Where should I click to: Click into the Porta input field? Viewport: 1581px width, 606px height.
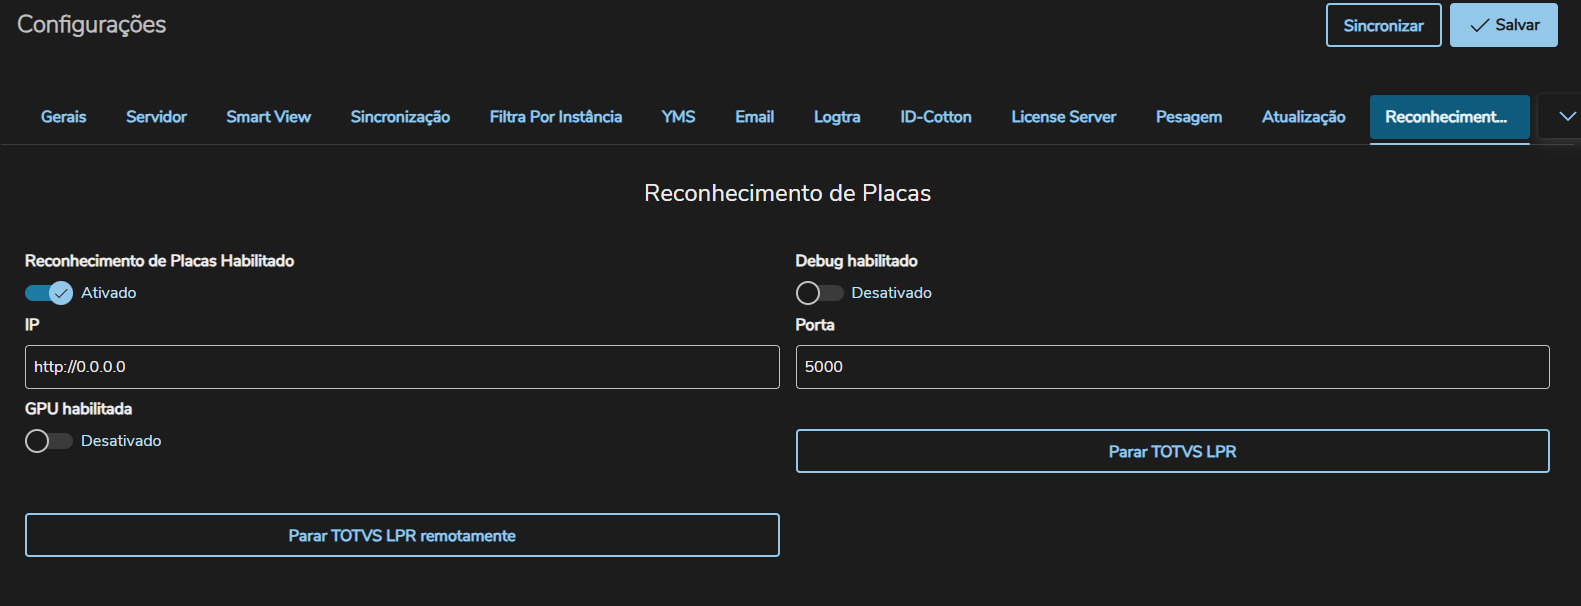(x=1172, y=367)
